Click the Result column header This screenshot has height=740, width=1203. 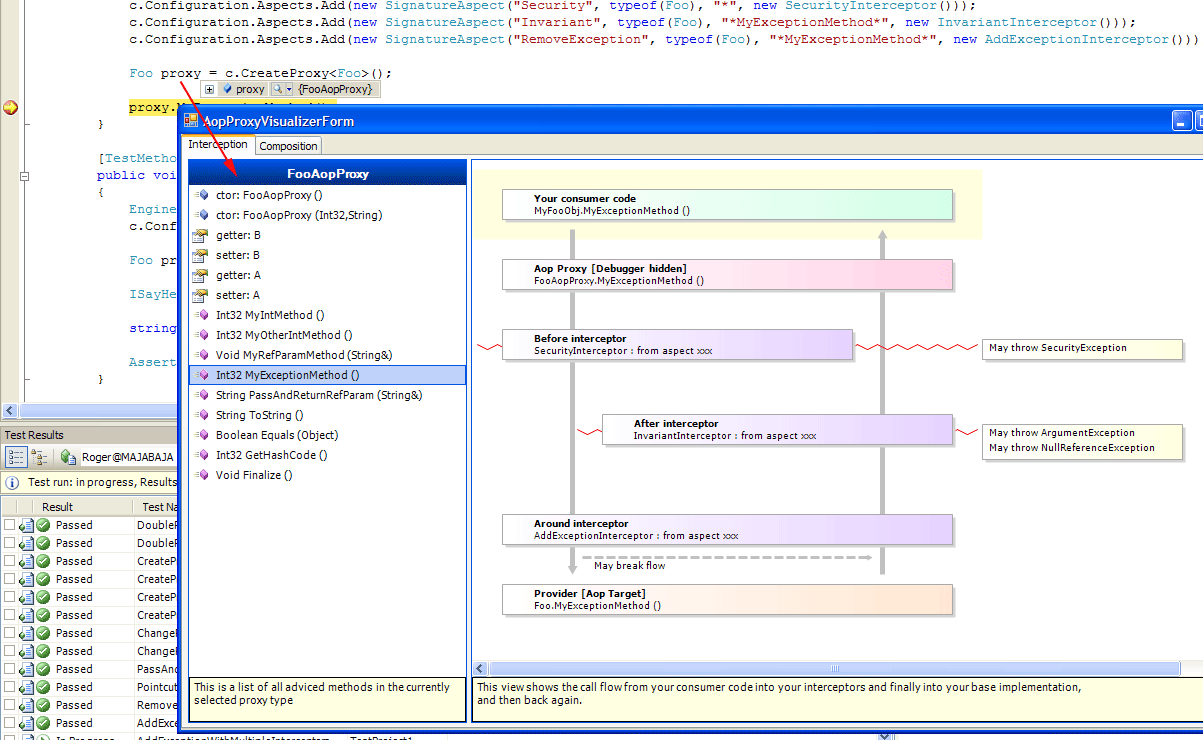click(58, 507)
